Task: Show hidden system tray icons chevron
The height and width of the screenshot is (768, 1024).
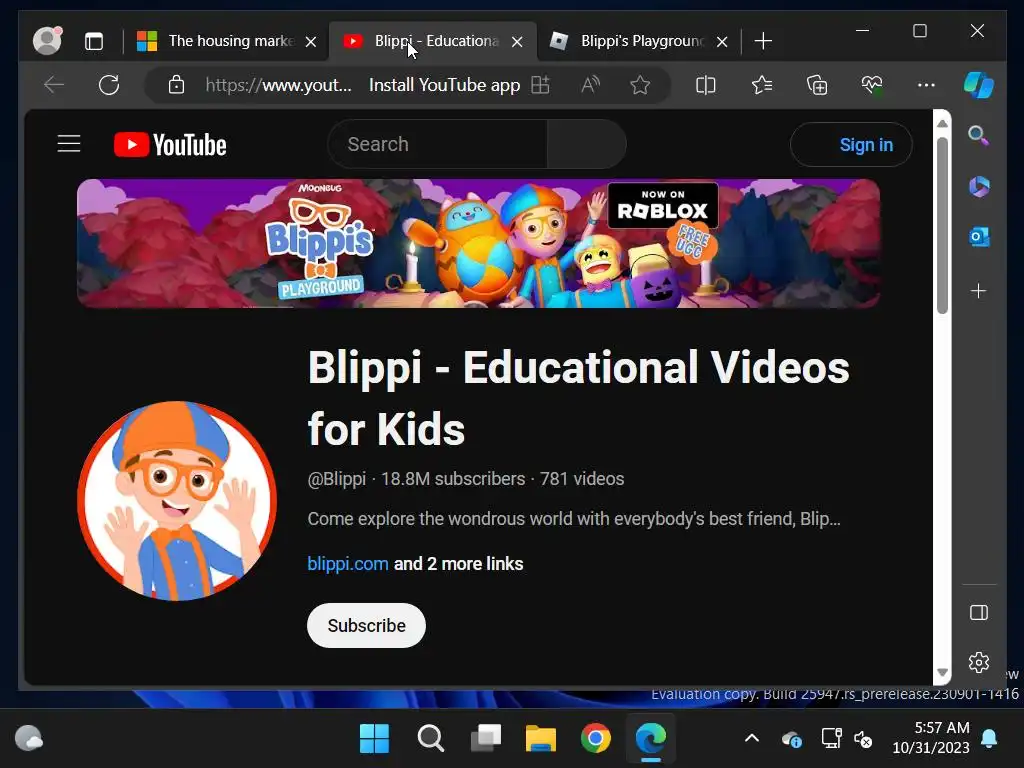Action: tap(752, 739)
